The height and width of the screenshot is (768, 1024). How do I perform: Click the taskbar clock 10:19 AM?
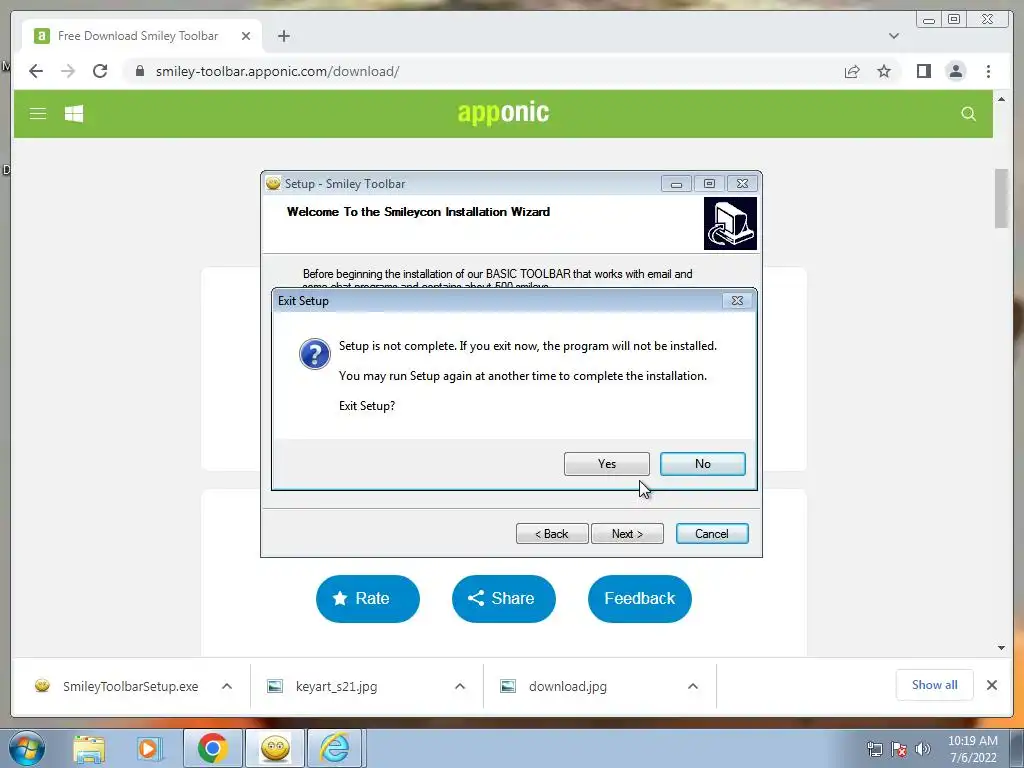coord(972,749)
